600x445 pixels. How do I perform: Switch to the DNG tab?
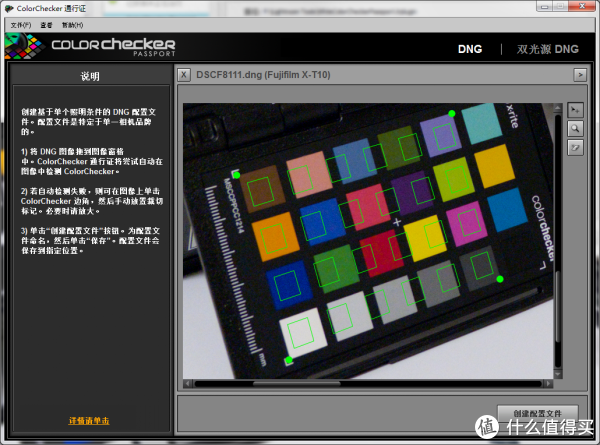coord(470,49)
